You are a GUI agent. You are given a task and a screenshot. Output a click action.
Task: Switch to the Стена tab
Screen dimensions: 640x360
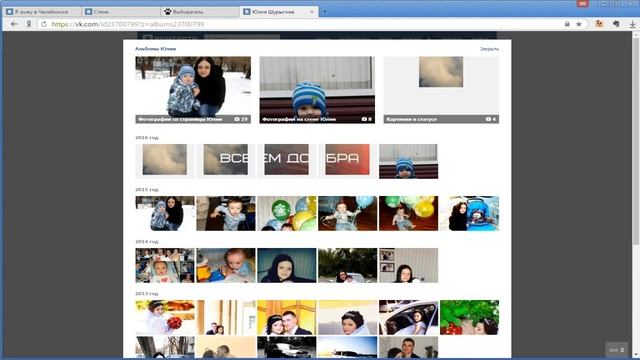coord(121,12)
